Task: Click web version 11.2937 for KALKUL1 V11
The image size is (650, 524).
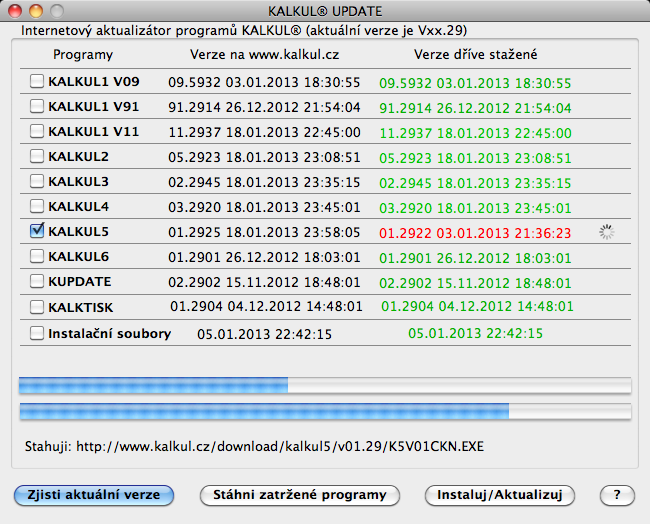Action: pyautogui.click(x=264, y=132)
